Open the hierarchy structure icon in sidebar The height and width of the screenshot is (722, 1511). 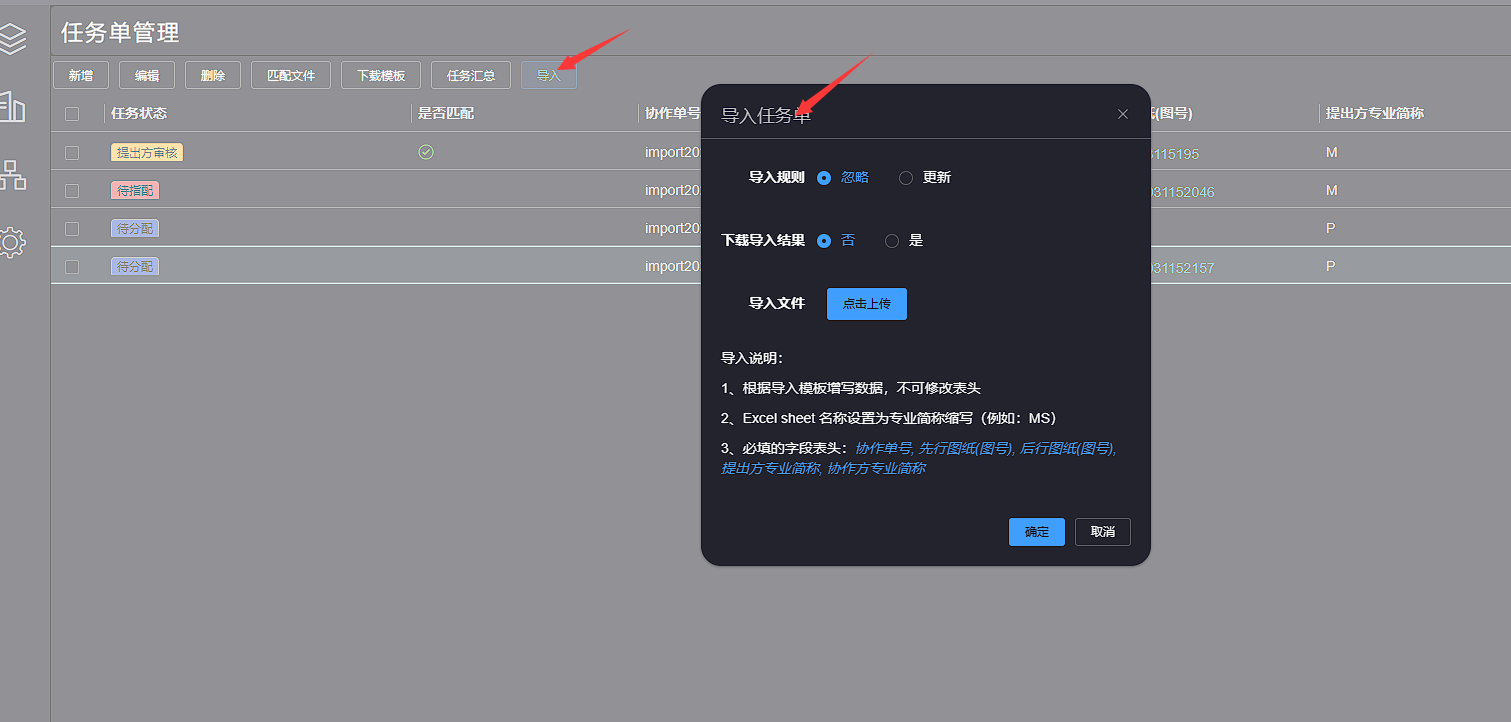[x=12, y=175]
